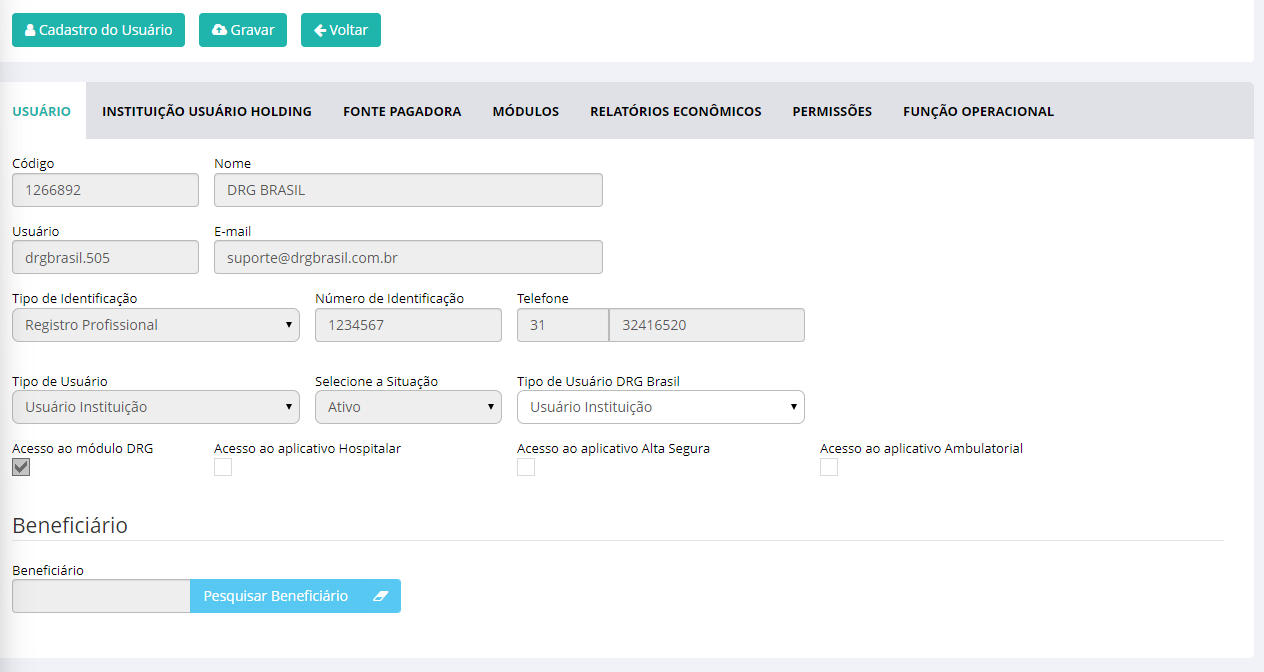Switch to the Fonte Pagadora tab
This screenshot has width=1264, height=672.
tap(402, 111)
